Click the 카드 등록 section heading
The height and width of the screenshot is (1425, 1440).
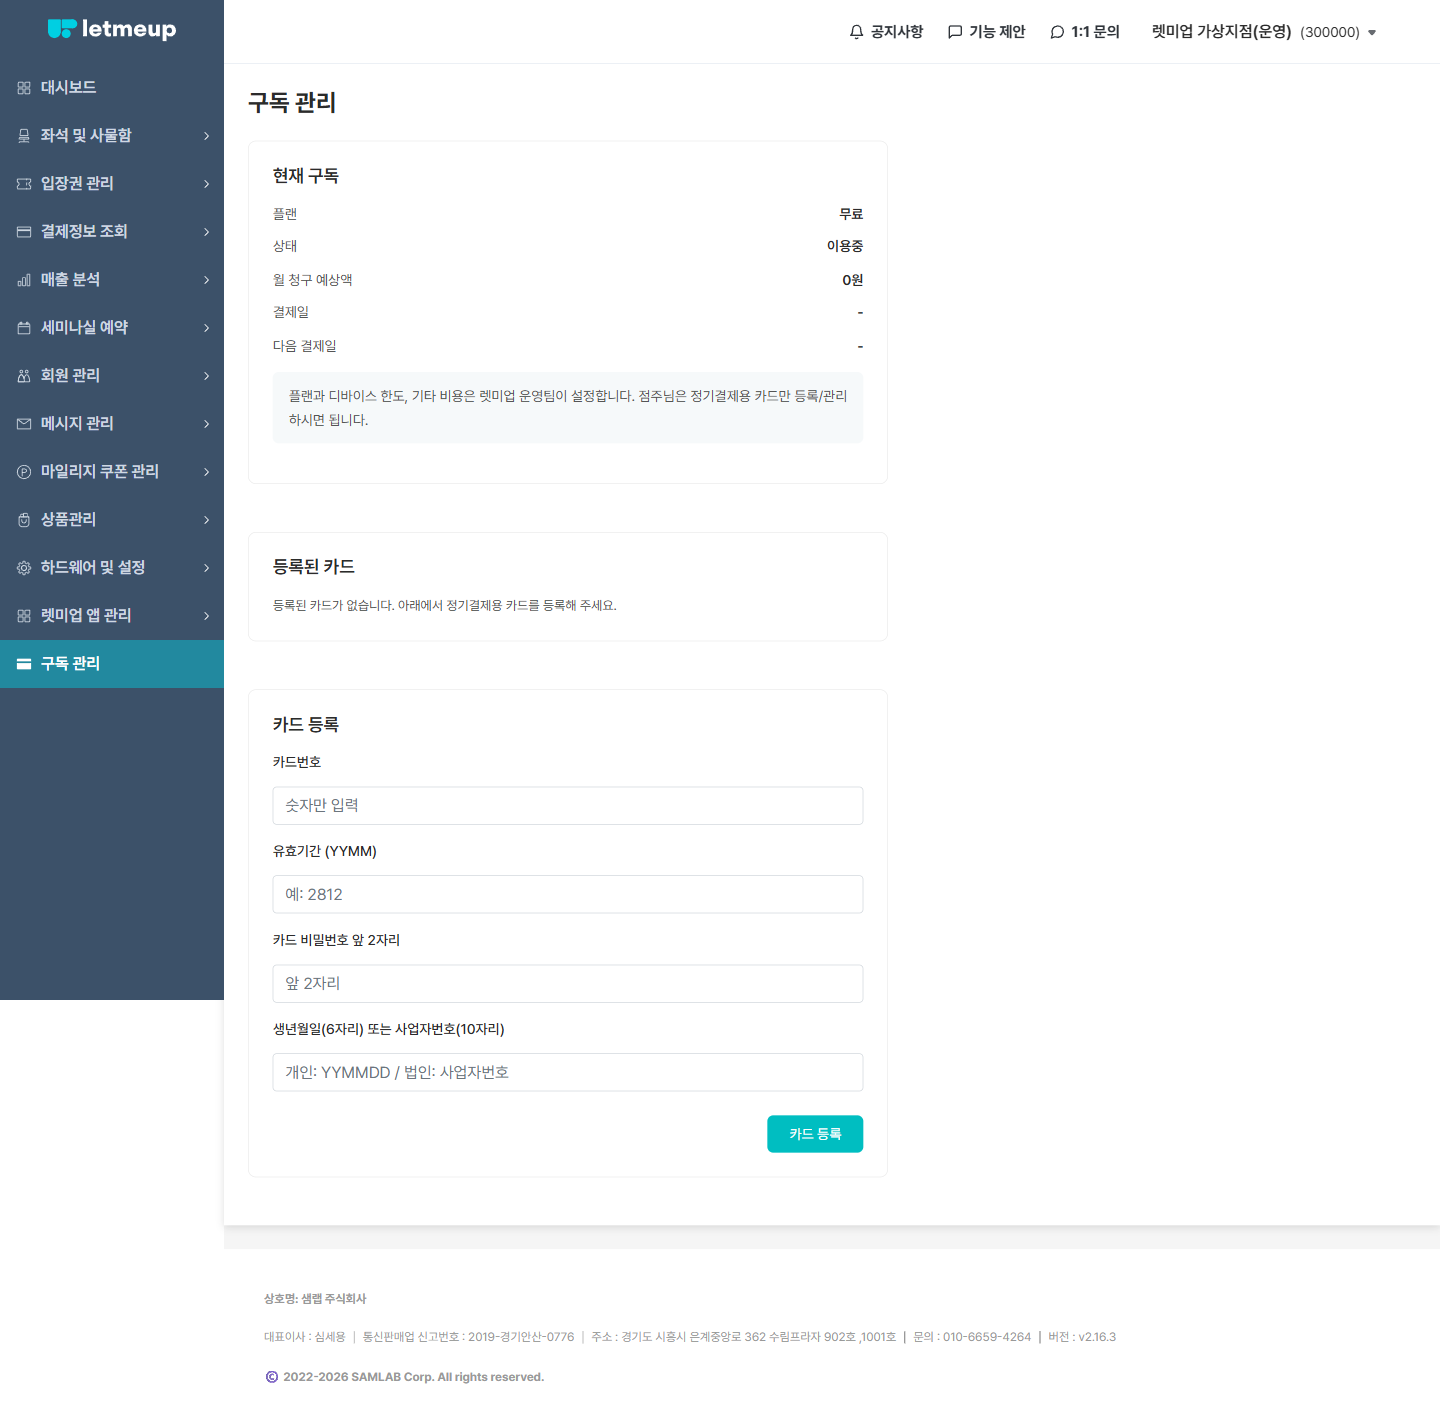tap(306, 725)
